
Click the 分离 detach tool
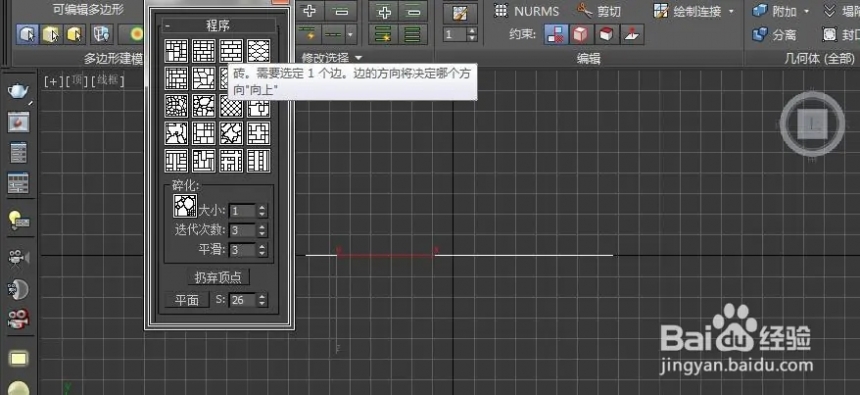click(774, 35)
